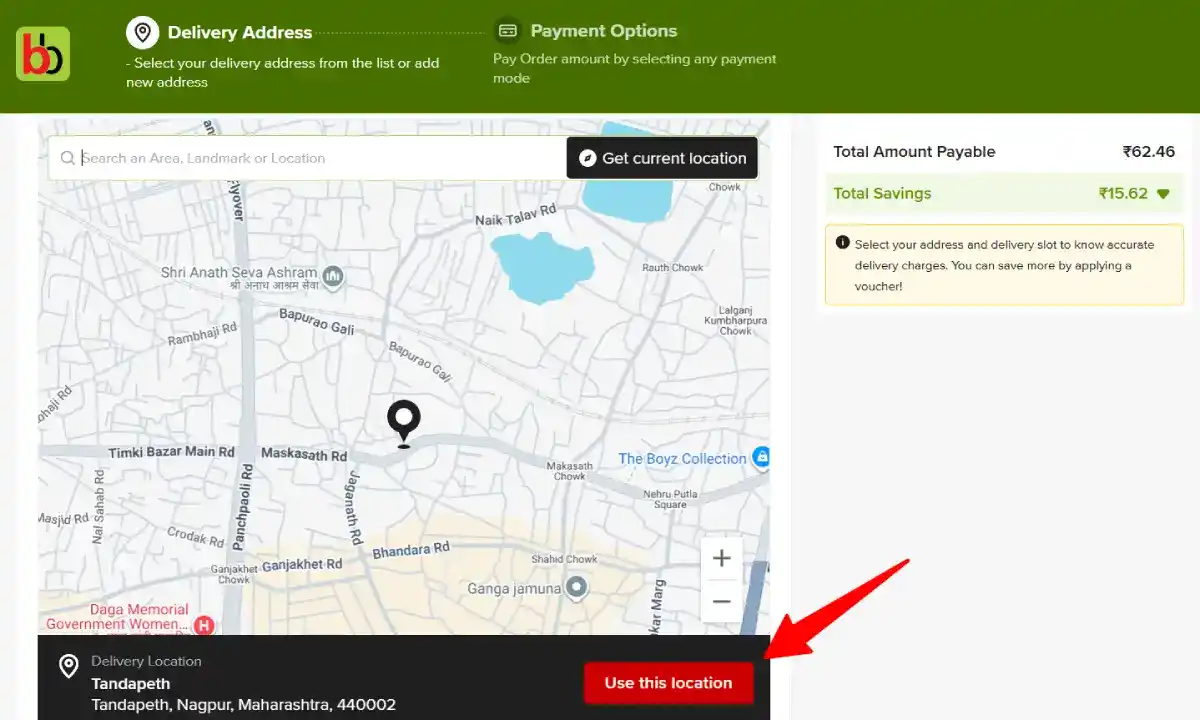
Task: Open the Delivery Address step
Action: click(x=240, y=31)
